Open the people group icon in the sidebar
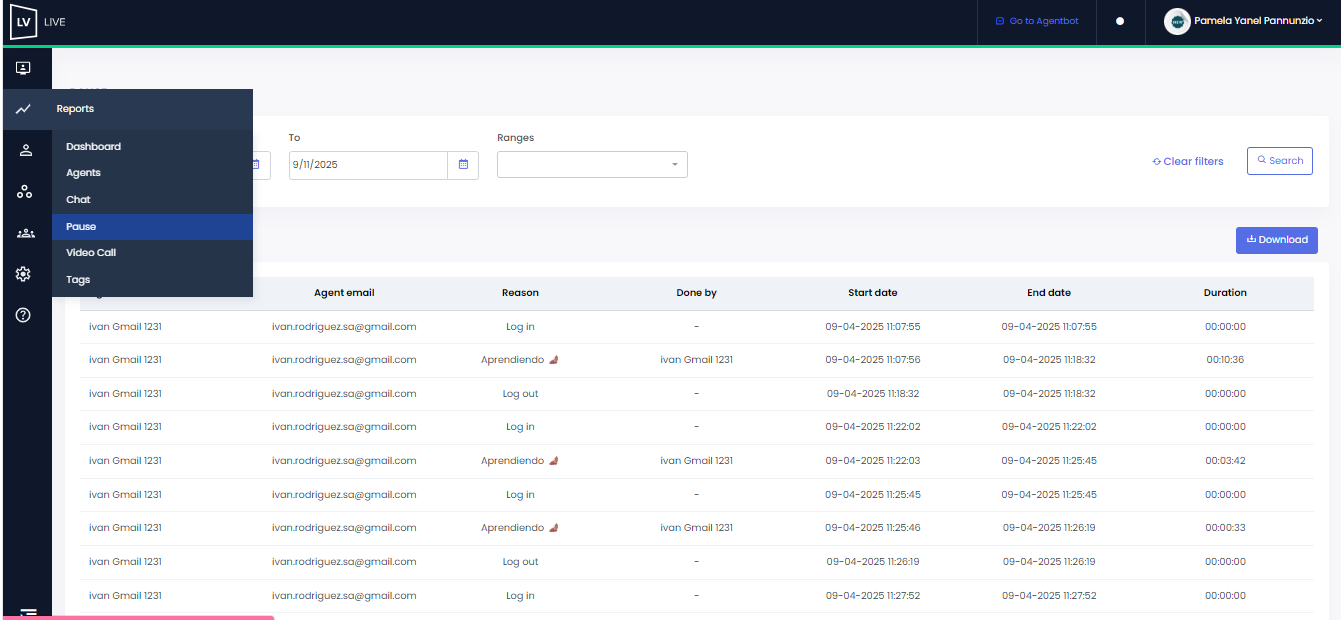The image size is (1341, 620). pos(25,233)
